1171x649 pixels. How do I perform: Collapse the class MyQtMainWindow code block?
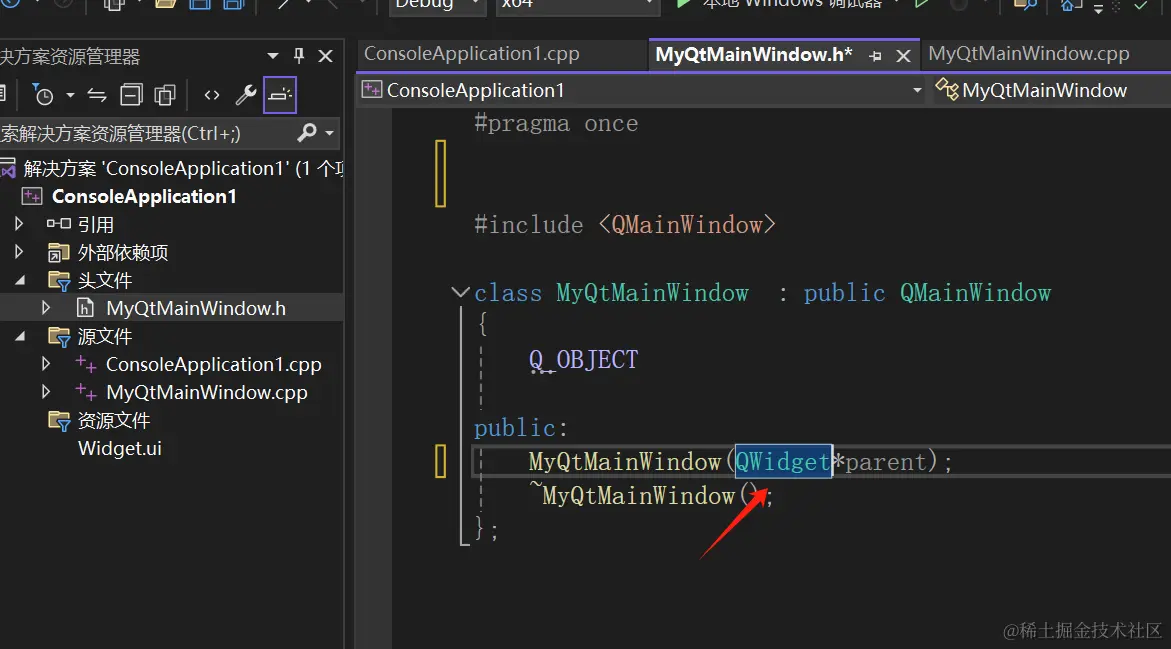(x=460, y=292)
